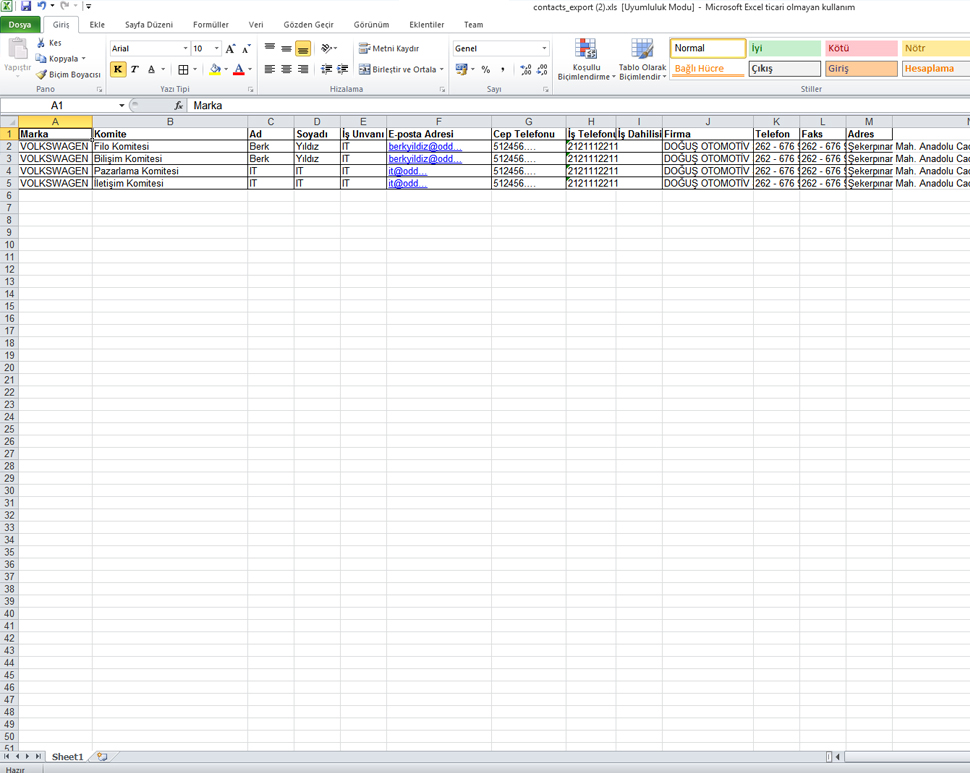The height and width of the screenshot is (773, 970).
Task: Apply the Bağlı Hücre cell style
Action: tap(708, 69)
